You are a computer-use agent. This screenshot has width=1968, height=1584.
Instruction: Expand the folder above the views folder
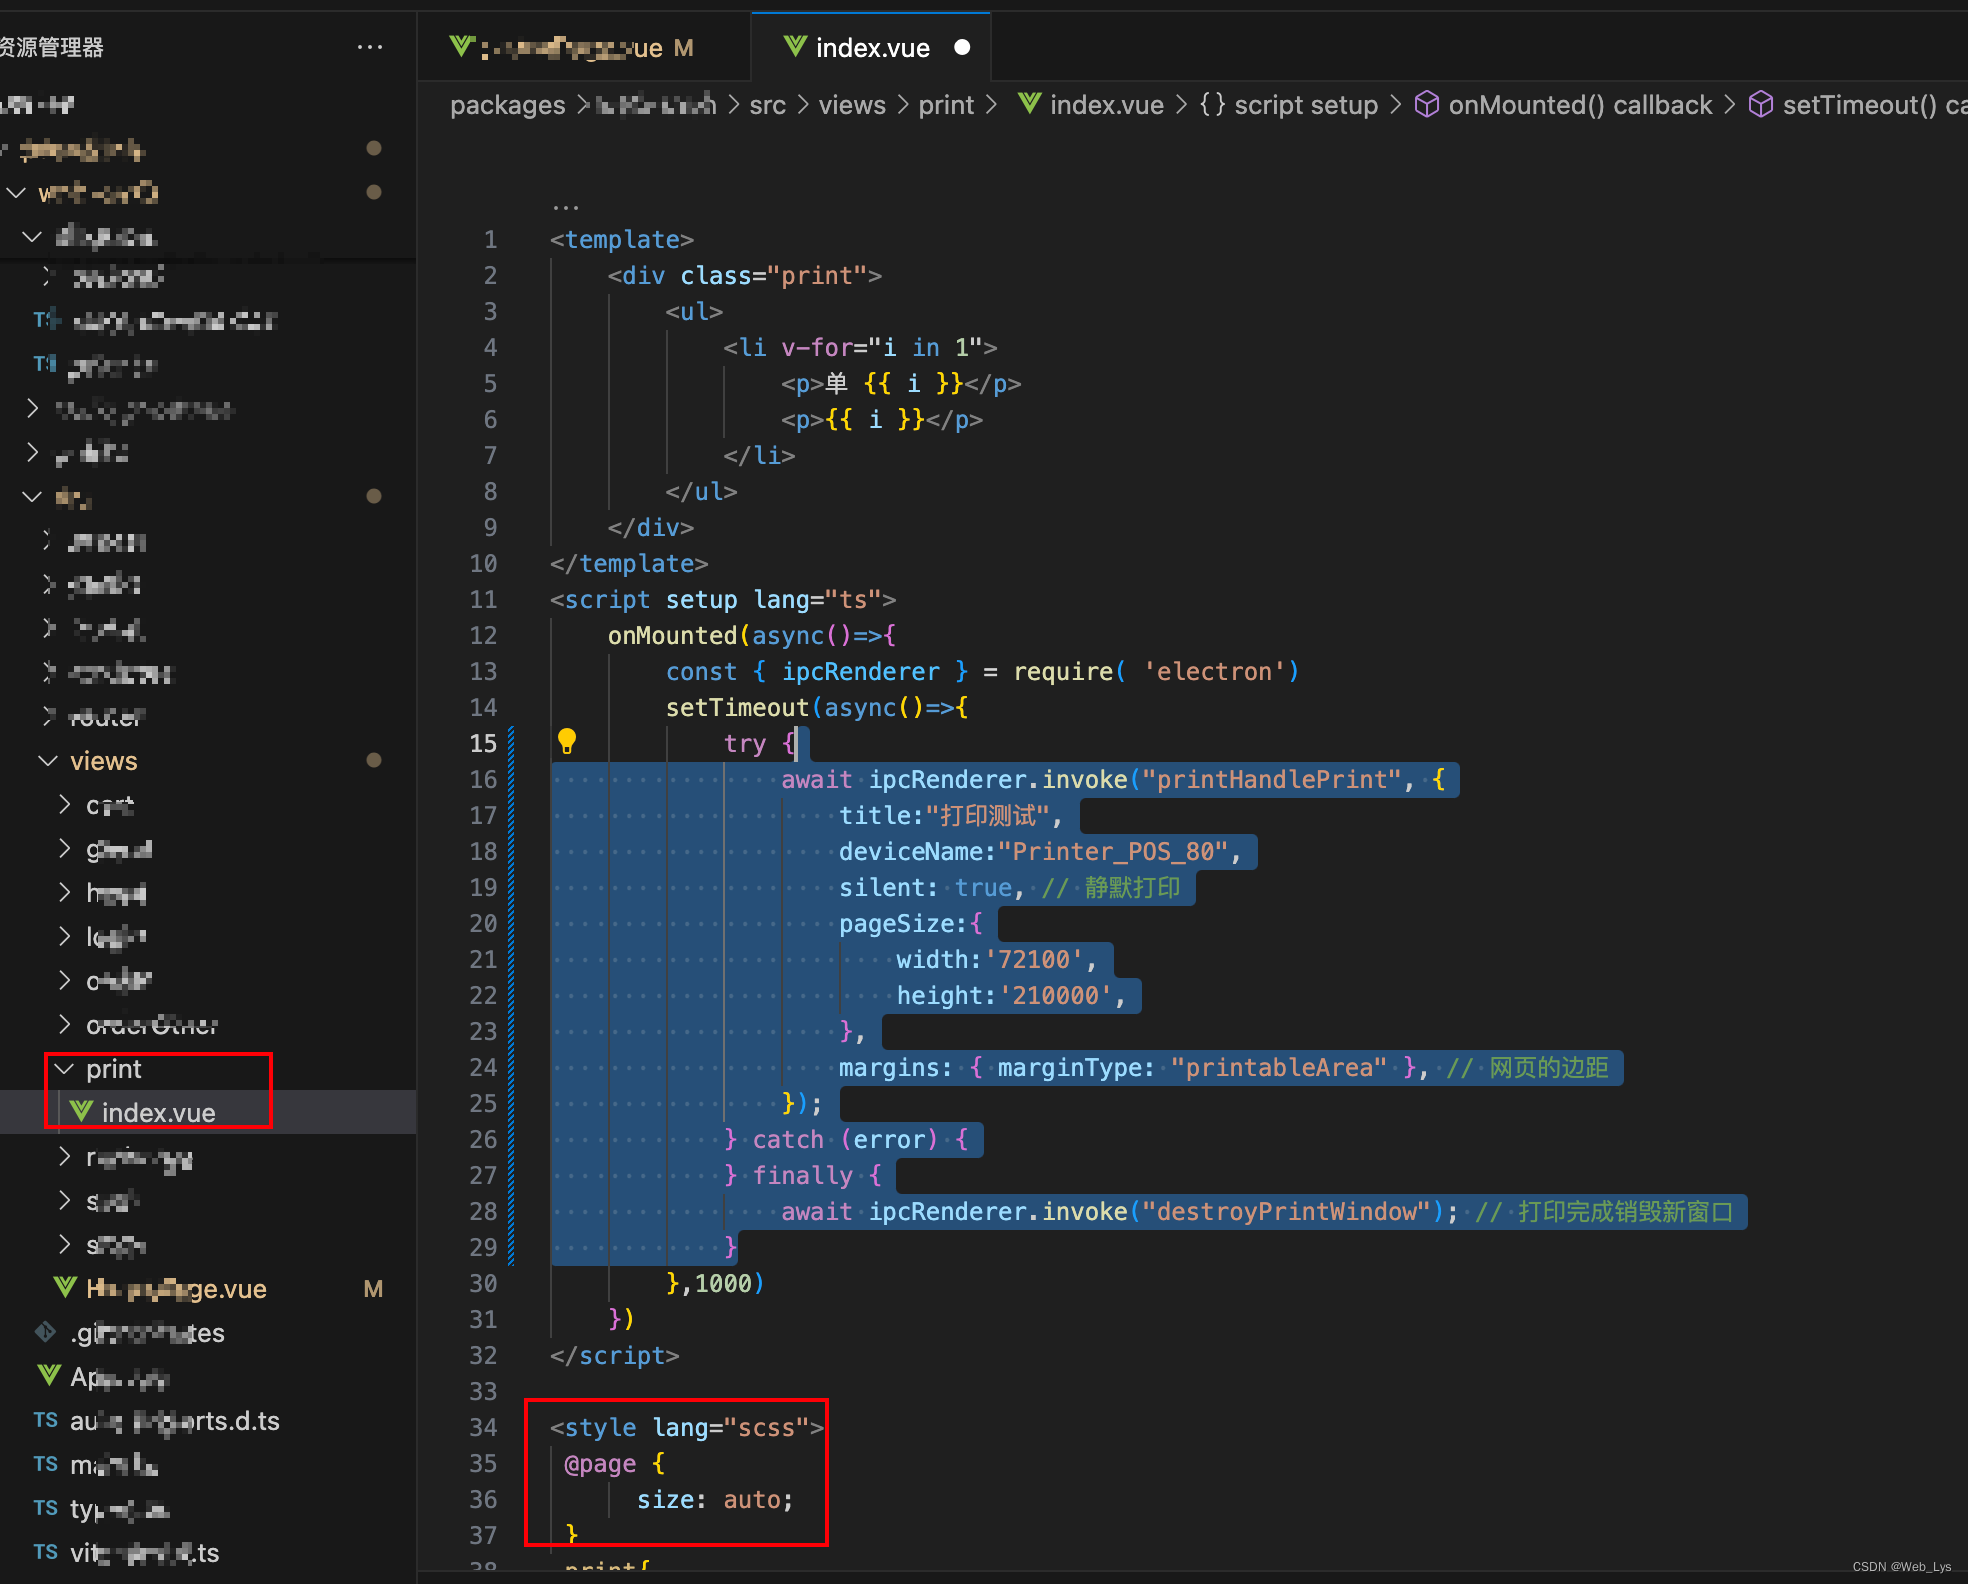coord(47,717)
